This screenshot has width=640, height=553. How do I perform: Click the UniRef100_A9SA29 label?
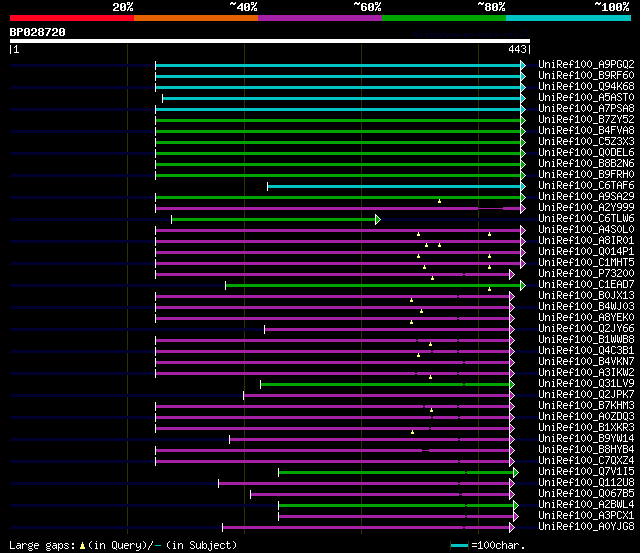(x=586, y=197)
